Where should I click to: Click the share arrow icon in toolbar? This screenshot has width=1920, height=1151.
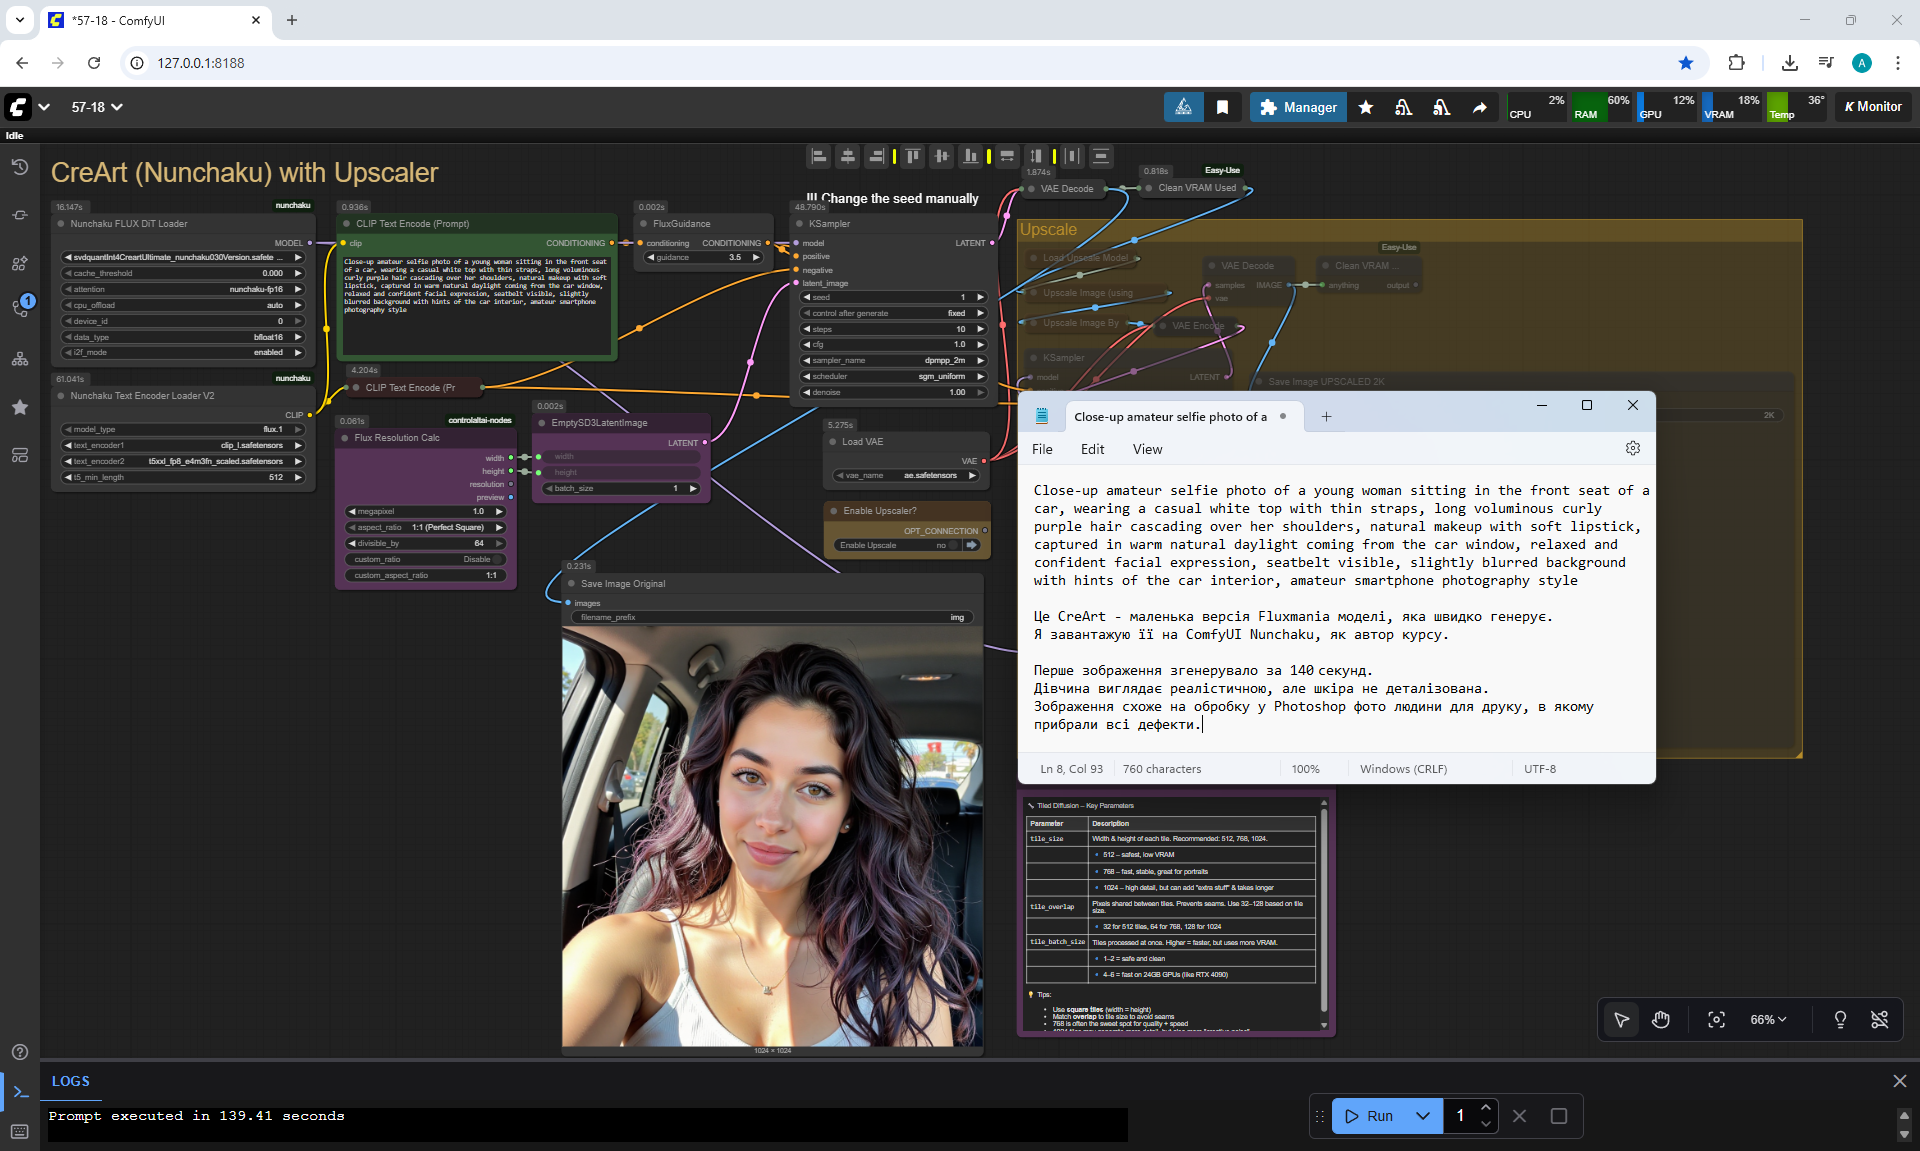[x=1479, y=107]
